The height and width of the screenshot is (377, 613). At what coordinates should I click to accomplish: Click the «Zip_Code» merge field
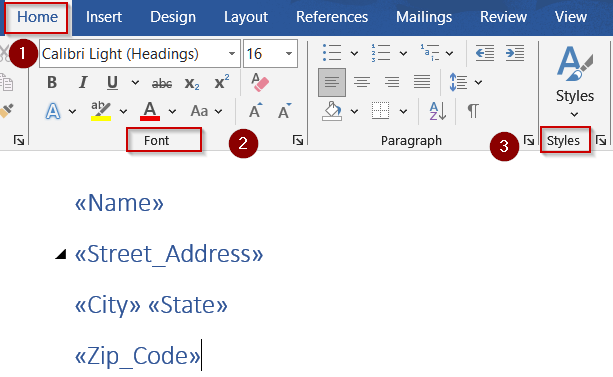[x=137, y=356]
